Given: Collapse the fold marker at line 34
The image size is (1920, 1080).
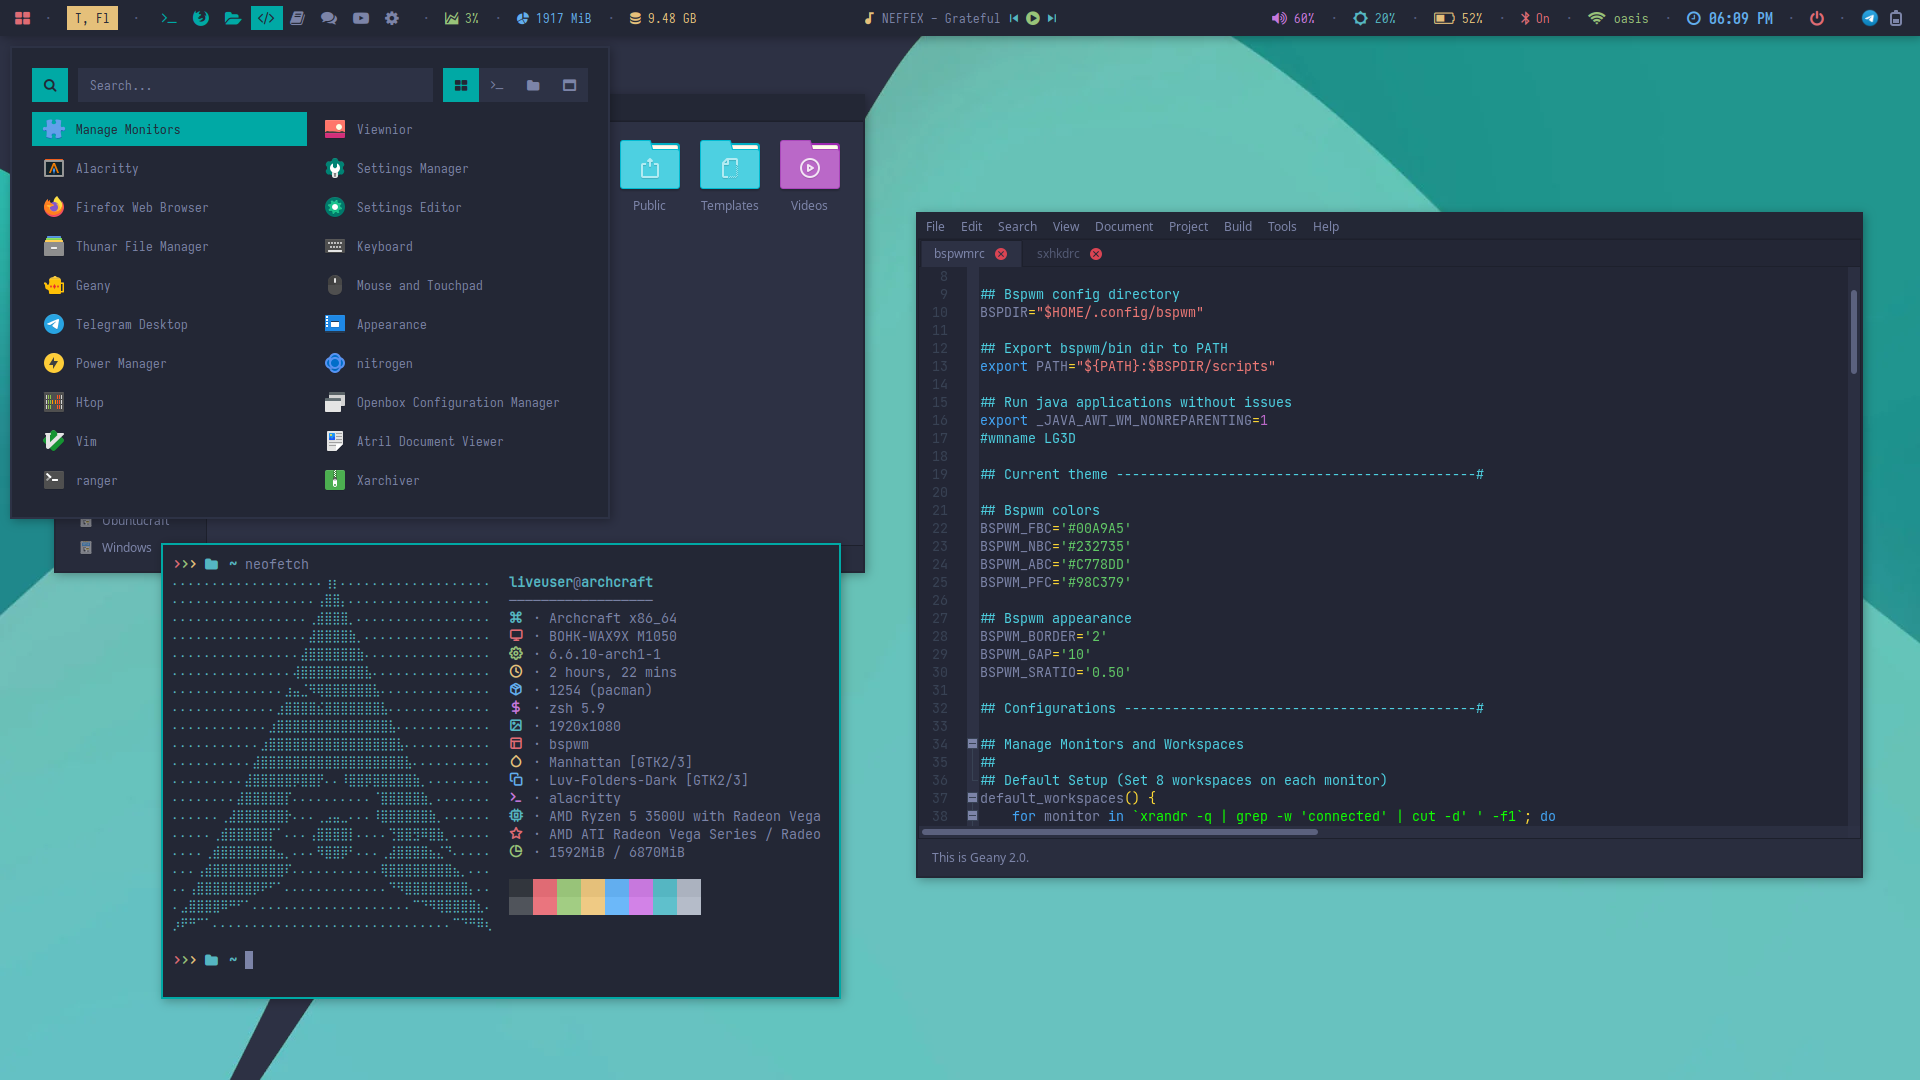Looking at the screenshot, I should point(972,744).
